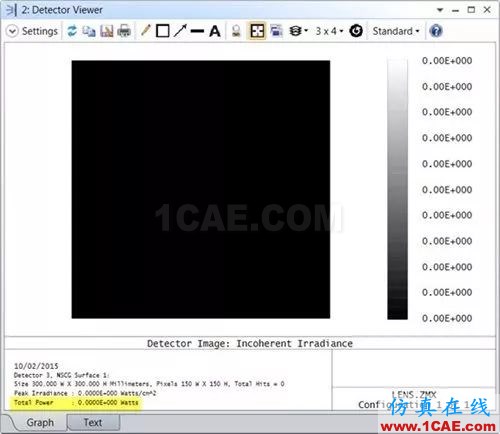Click the copy window icon
The image size is (500, 434).
tap(89, 31)
